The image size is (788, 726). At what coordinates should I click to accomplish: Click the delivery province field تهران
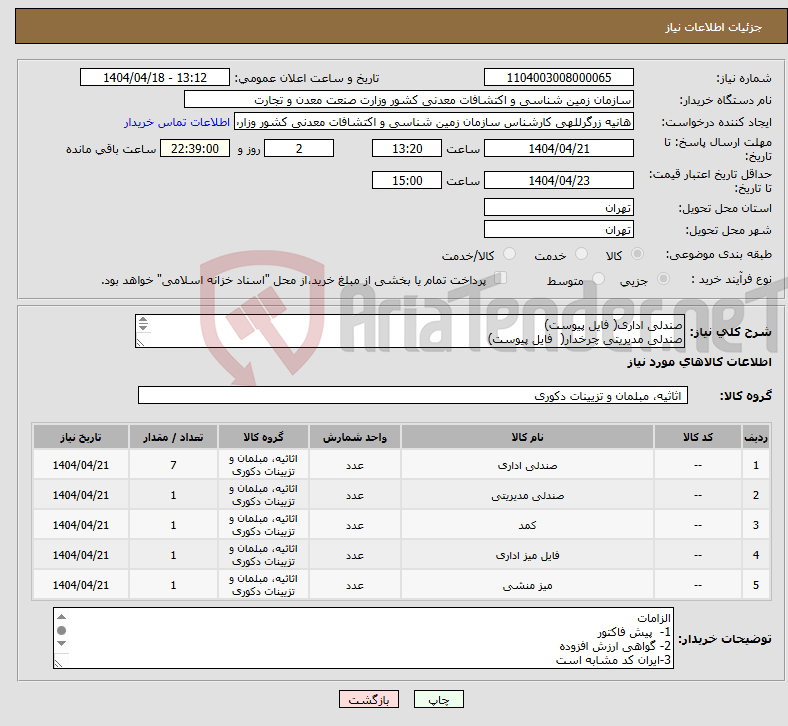(558, 207)
